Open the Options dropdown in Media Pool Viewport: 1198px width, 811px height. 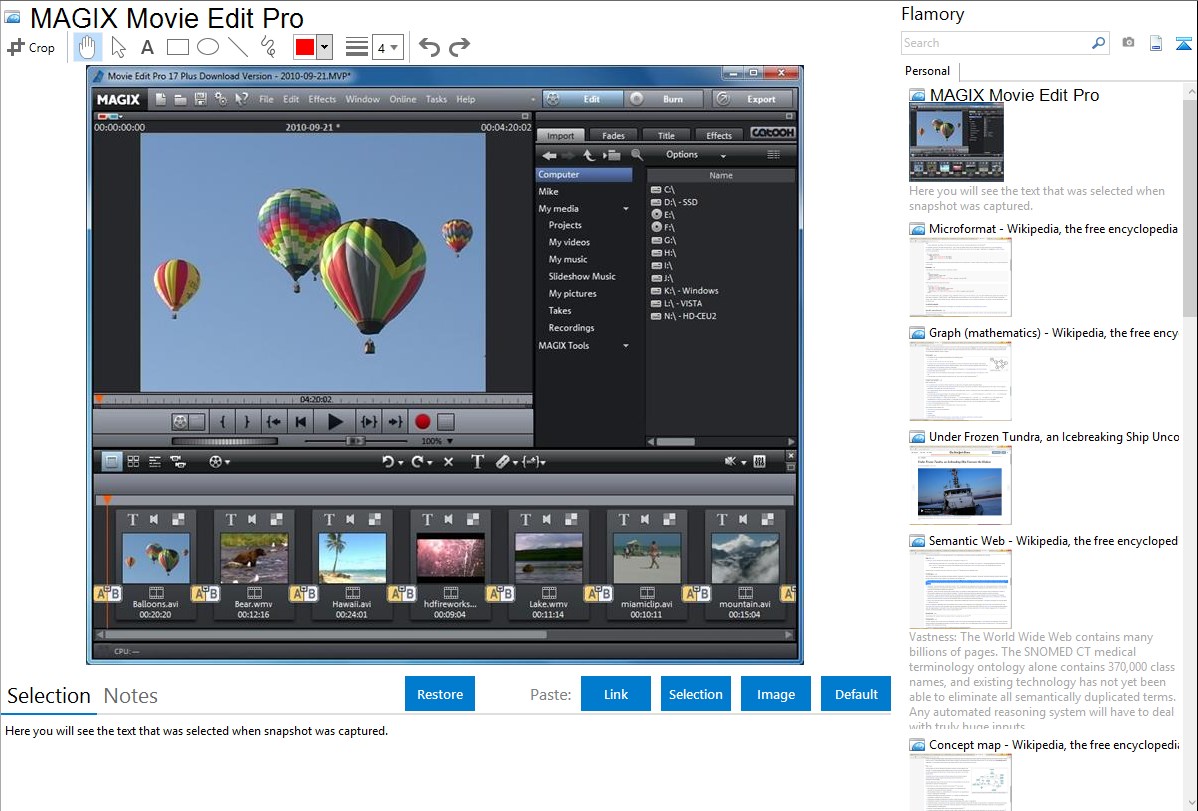click(695, 154)
